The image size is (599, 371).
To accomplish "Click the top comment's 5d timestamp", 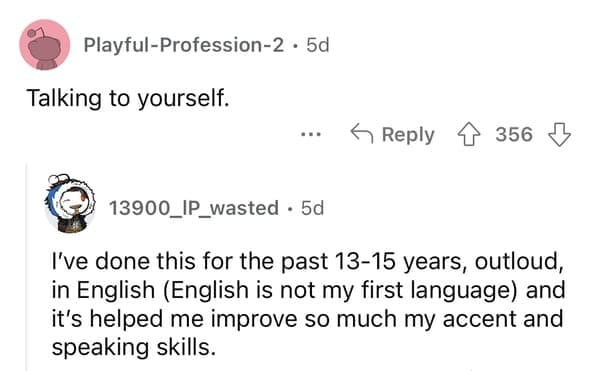I will tap(317, 45).
